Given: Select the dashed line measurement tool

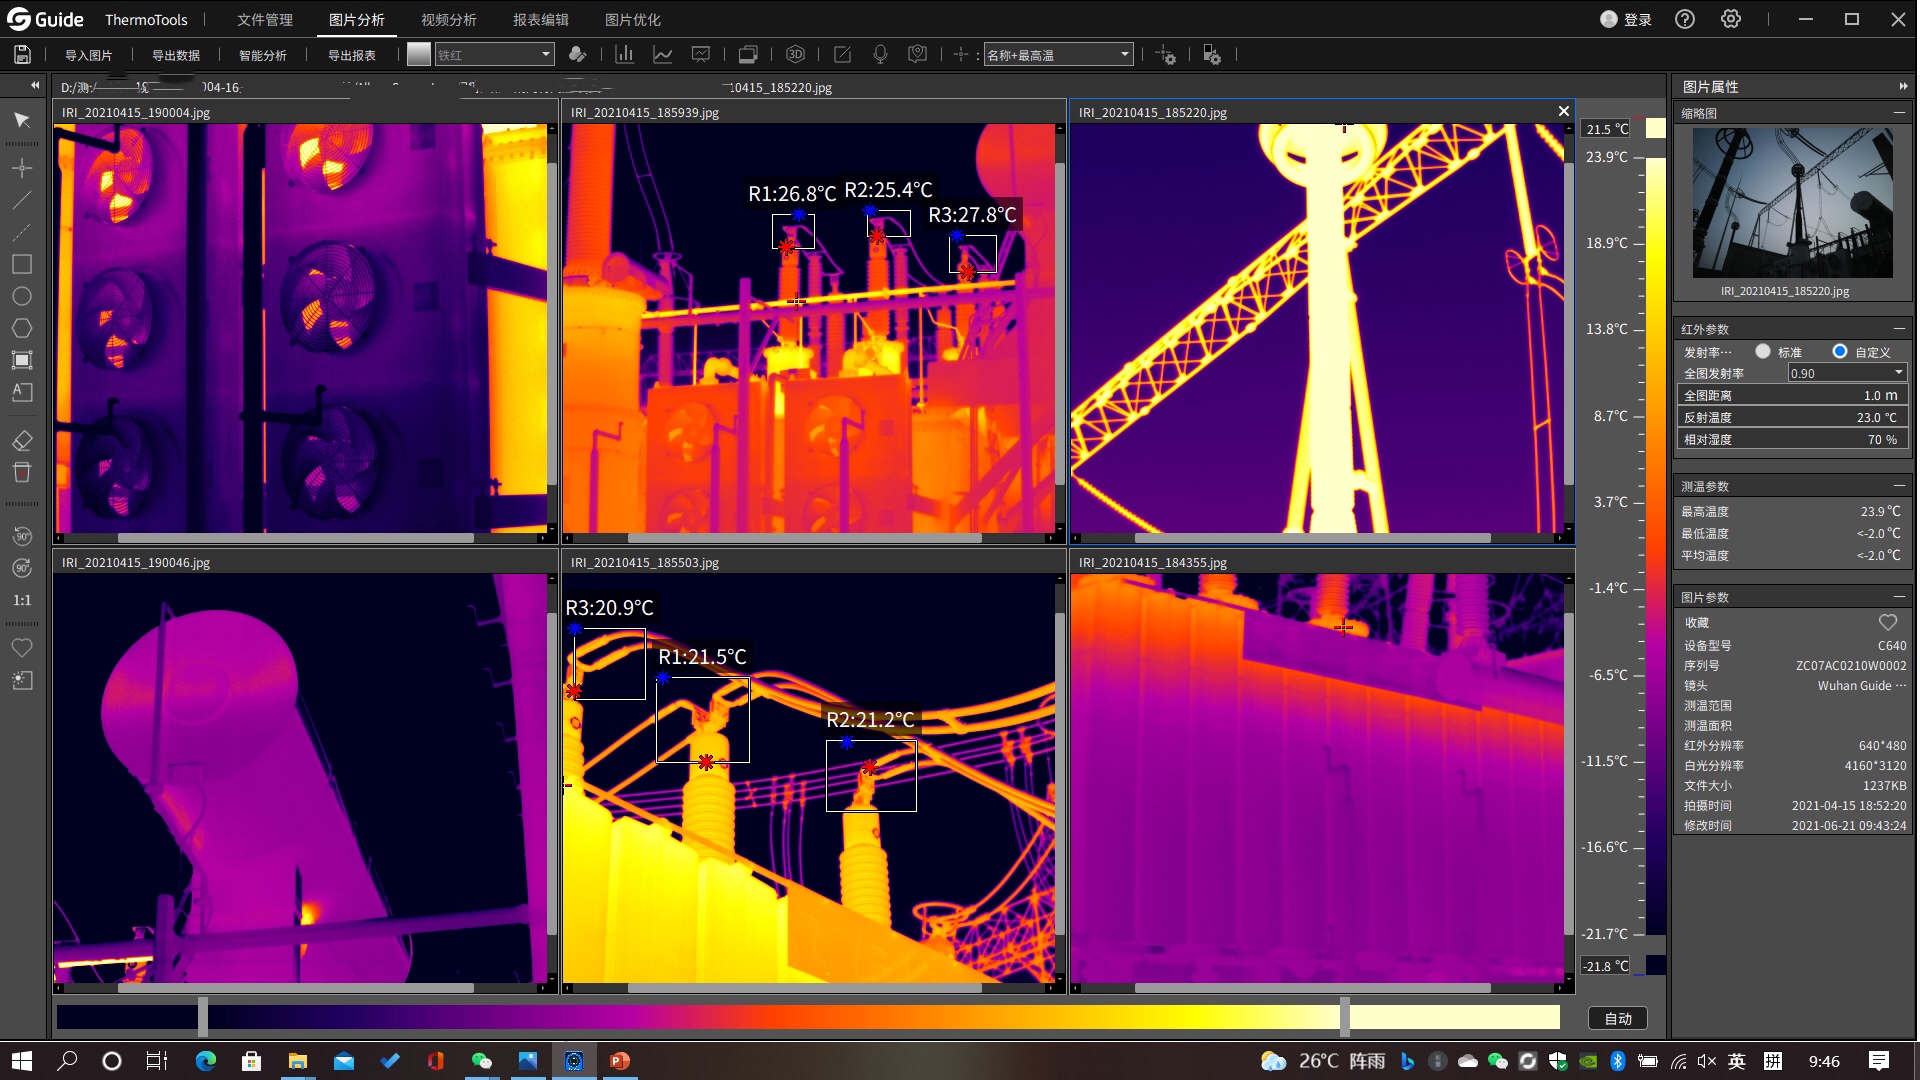Looking at the screenshot, I should [22, 232].
